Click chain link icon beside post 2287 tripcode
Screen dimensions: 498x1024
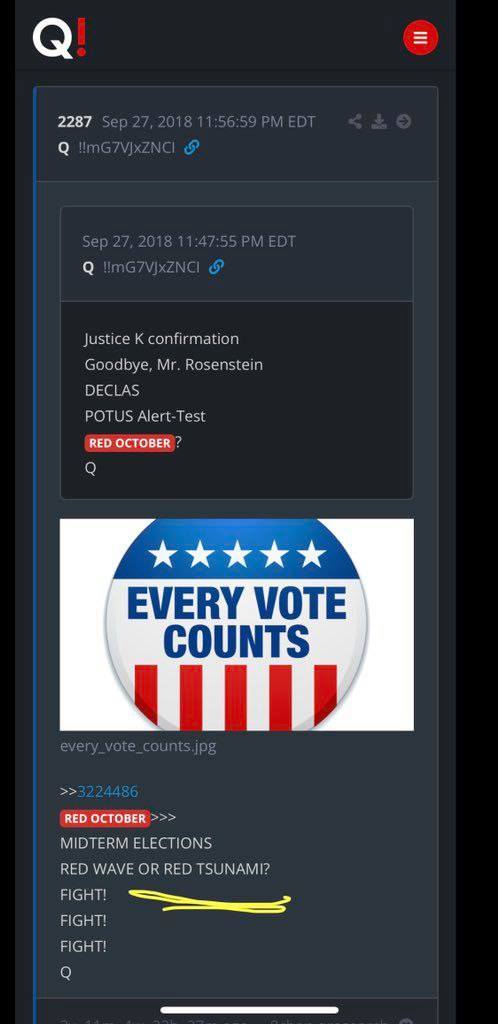tap(191, 148)
